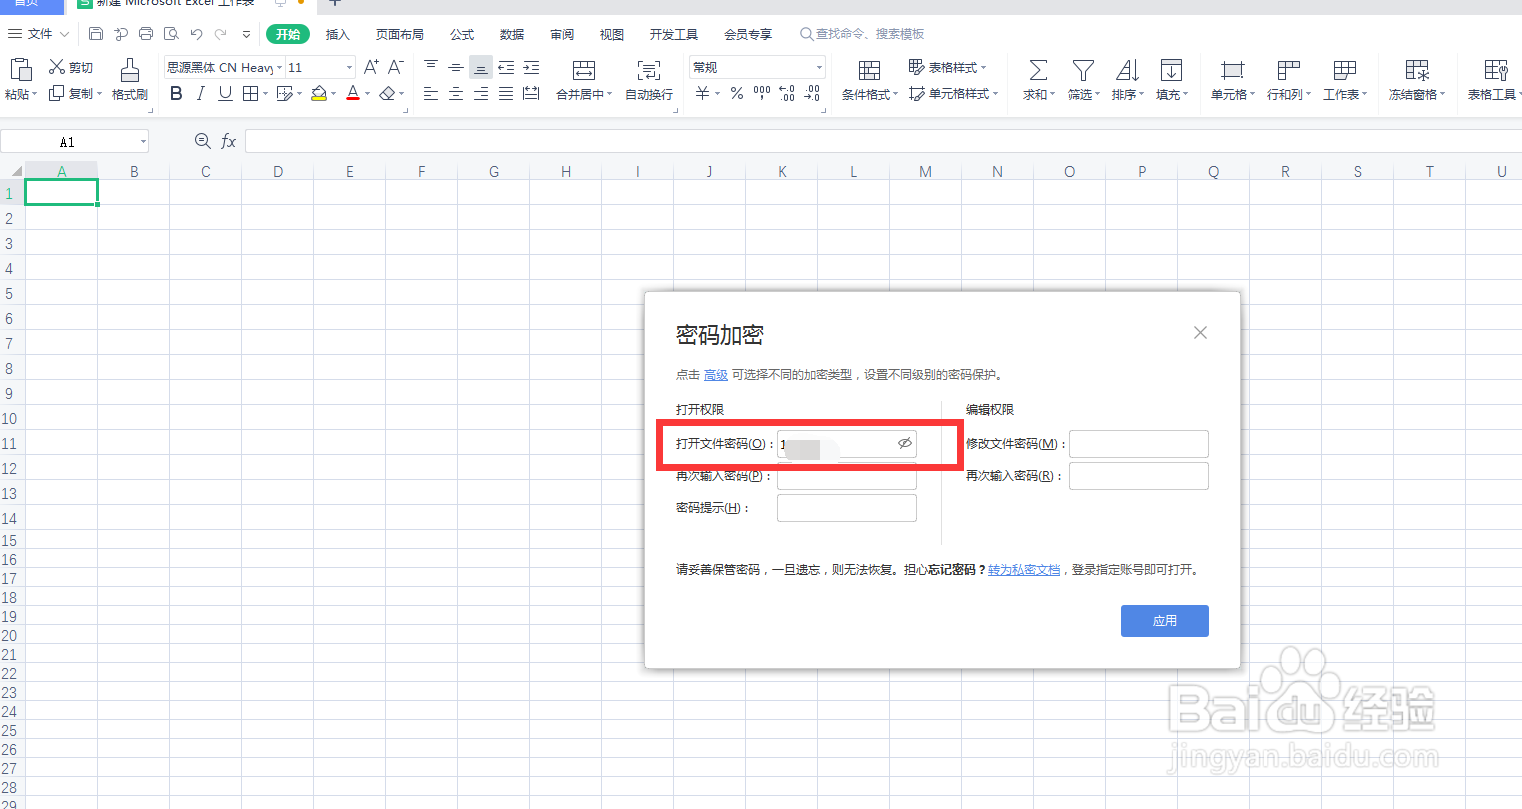Align text left
Image resolution: width=1522 pixels, height=809 pixels.
(431, 93)
